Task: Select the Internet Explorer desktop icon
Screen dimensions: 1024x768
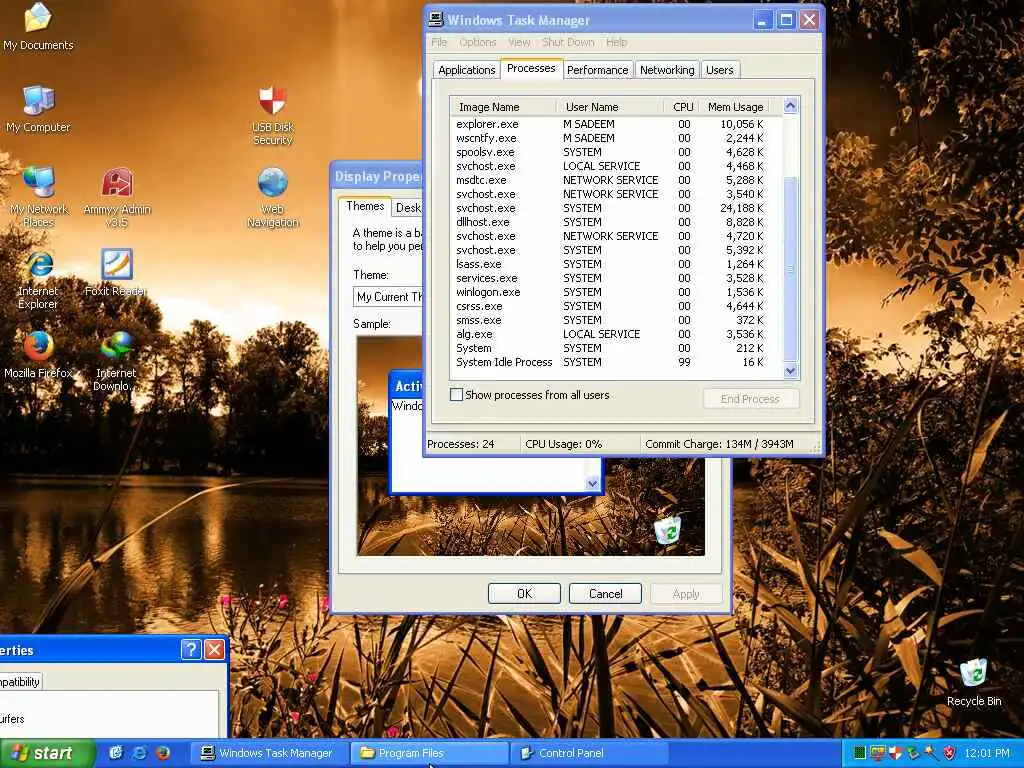Action: pyautogui.click(x=39, y=280)
